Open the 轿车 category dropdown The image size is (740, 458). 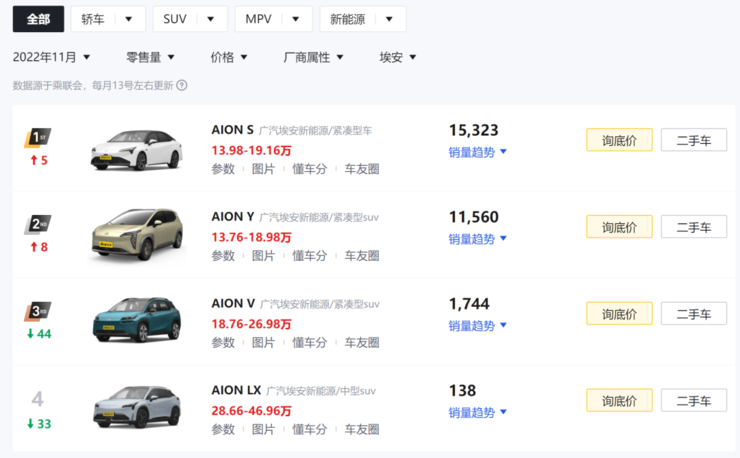[x=108, y=19]
